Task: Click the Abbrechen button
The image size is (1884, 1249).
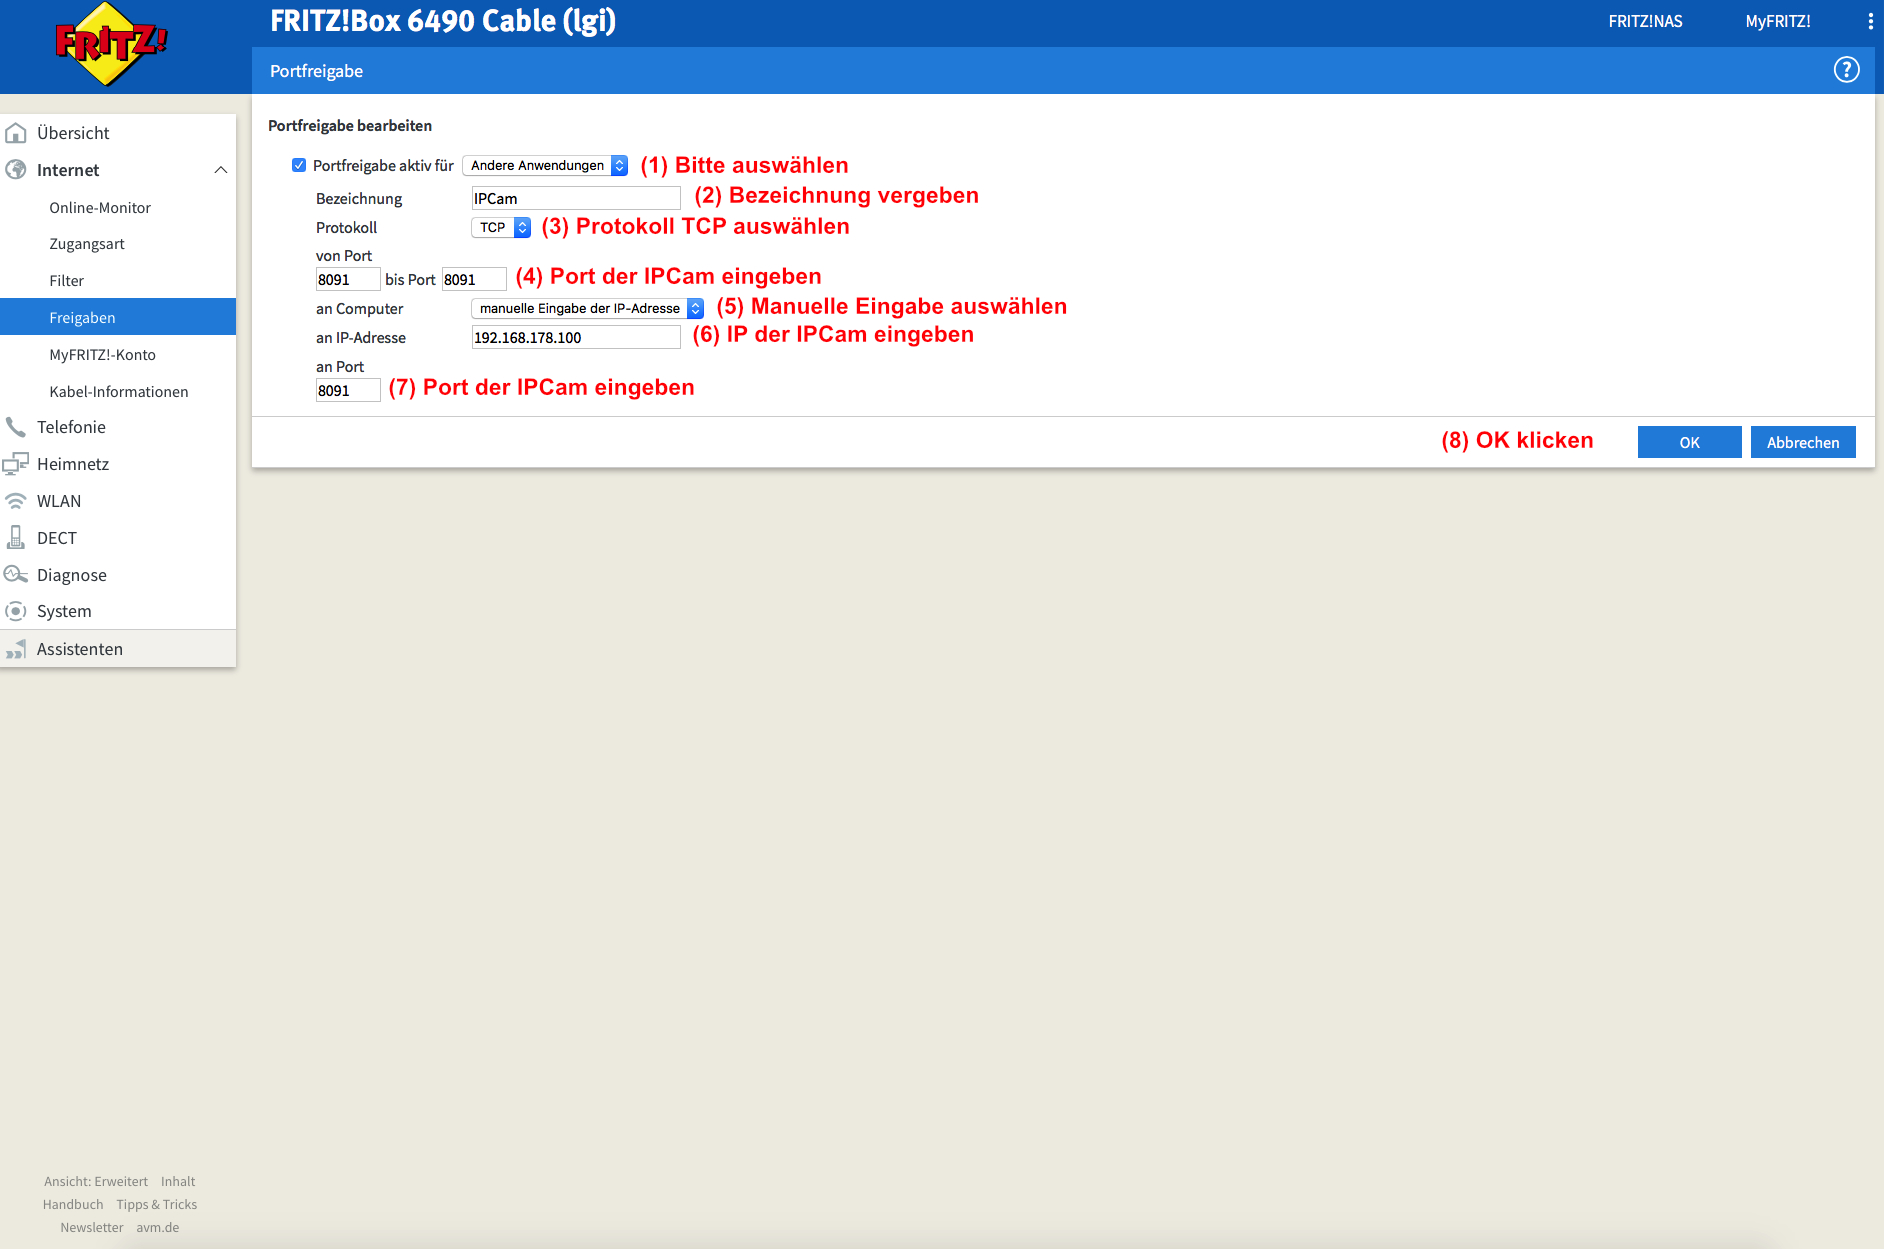Action: (1803, 442)
